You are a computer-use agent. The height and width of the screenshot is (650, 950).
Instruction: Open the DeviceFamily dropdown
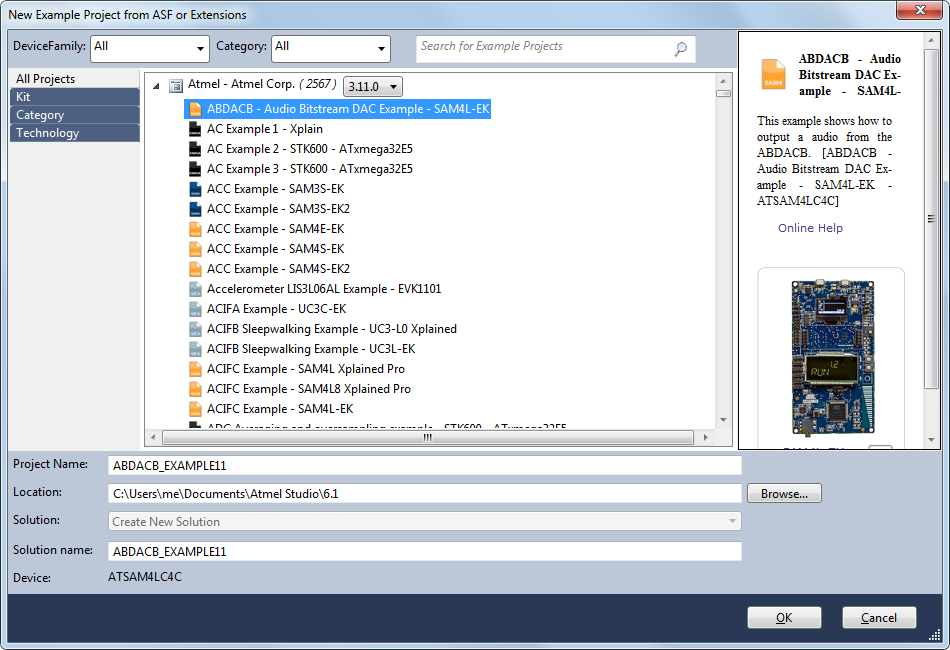pyautogui.click(x=150, y=48)
